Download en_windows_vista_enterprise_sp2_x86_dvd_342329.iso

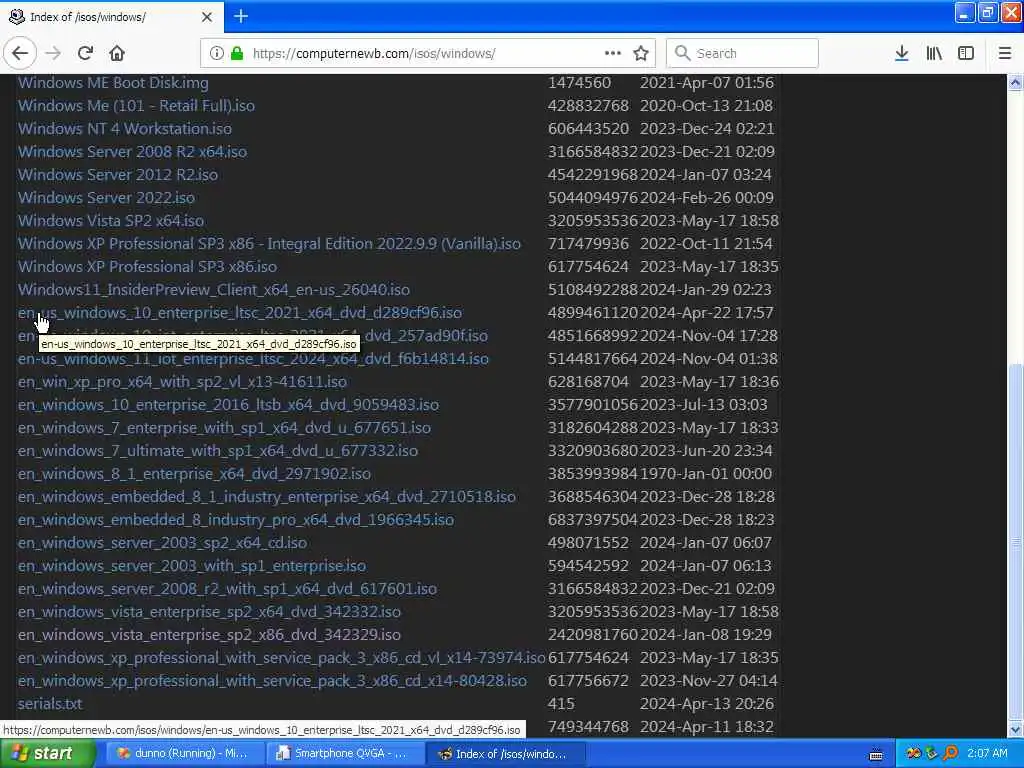[209, 635]
